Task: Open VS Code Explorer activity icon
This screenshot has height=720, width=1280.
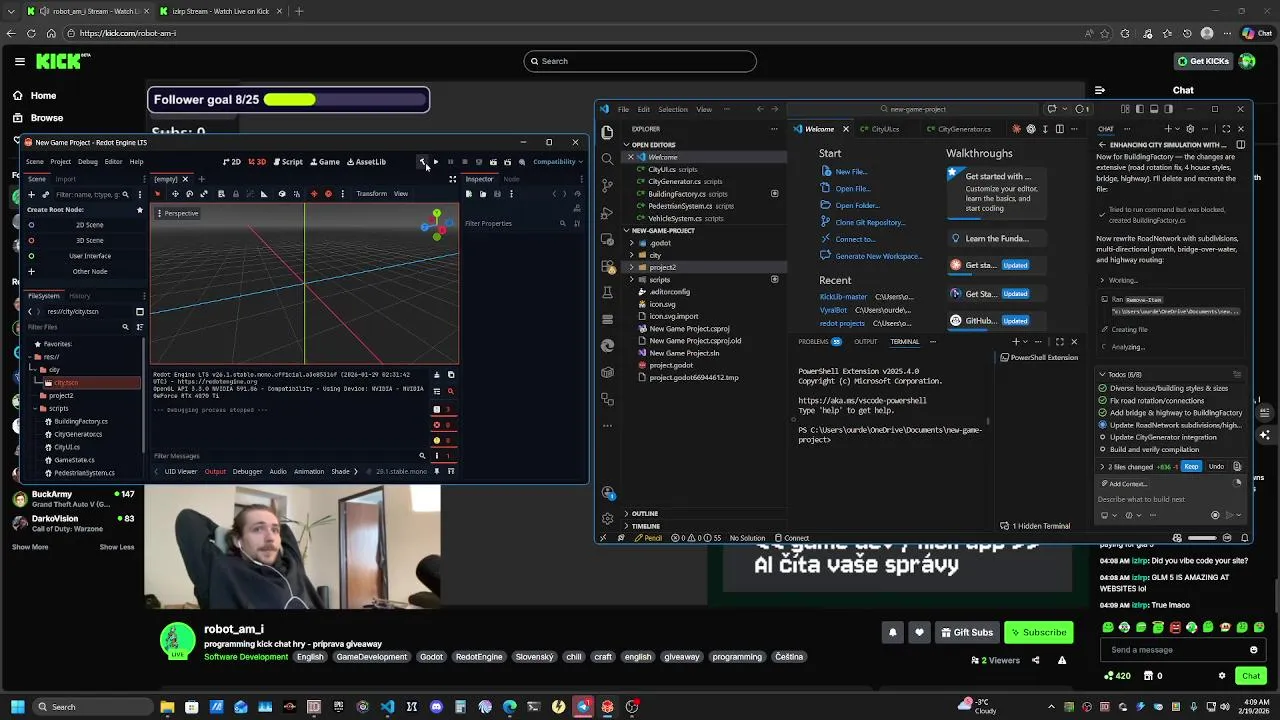Action: click(x=607, y=132)
